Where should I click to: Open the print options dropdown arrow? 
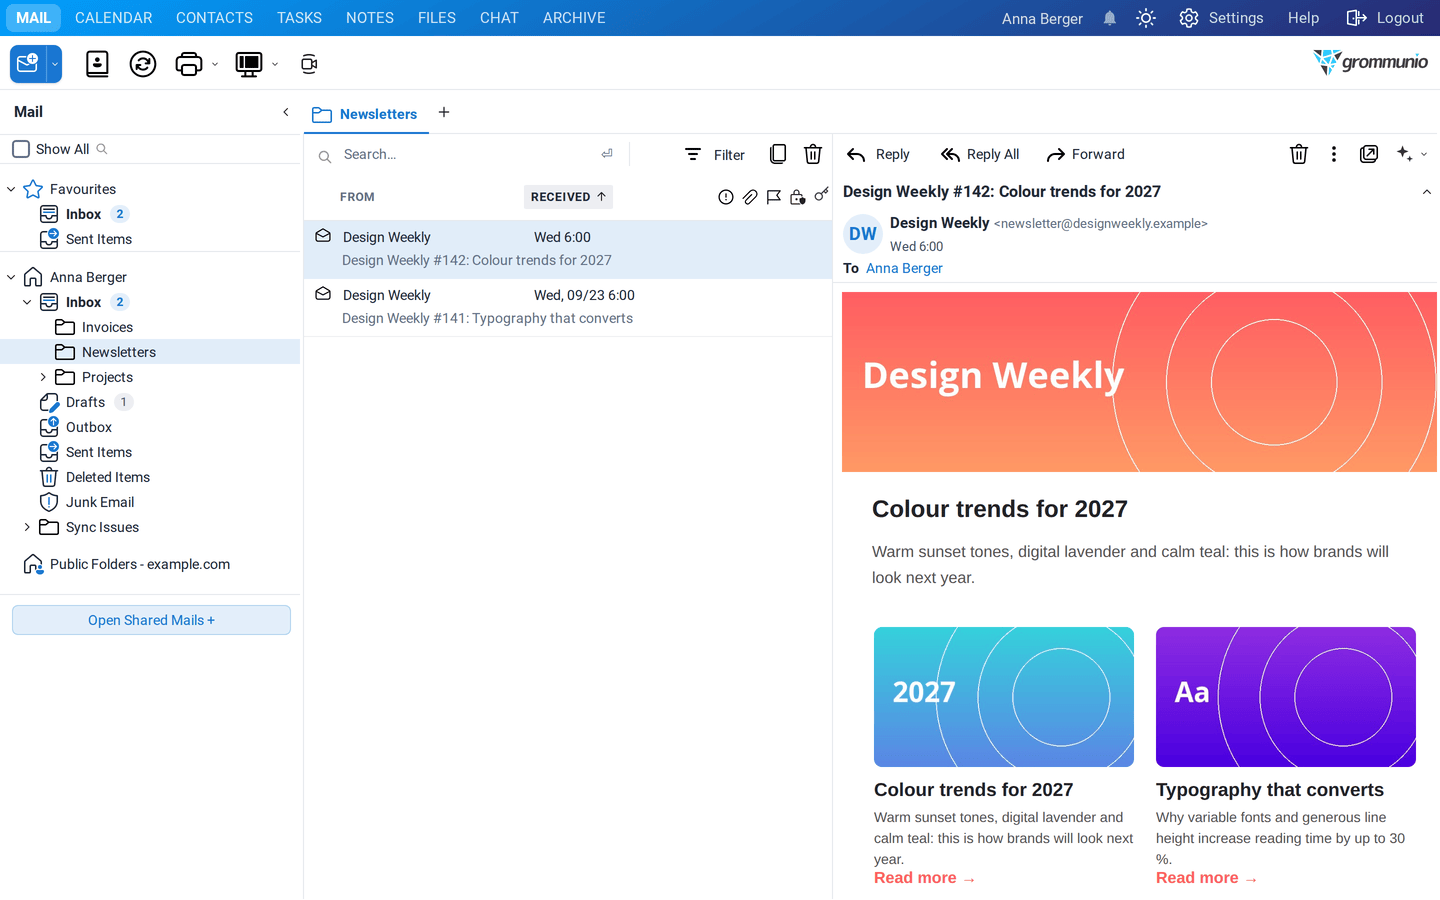(x=215, y=65)
